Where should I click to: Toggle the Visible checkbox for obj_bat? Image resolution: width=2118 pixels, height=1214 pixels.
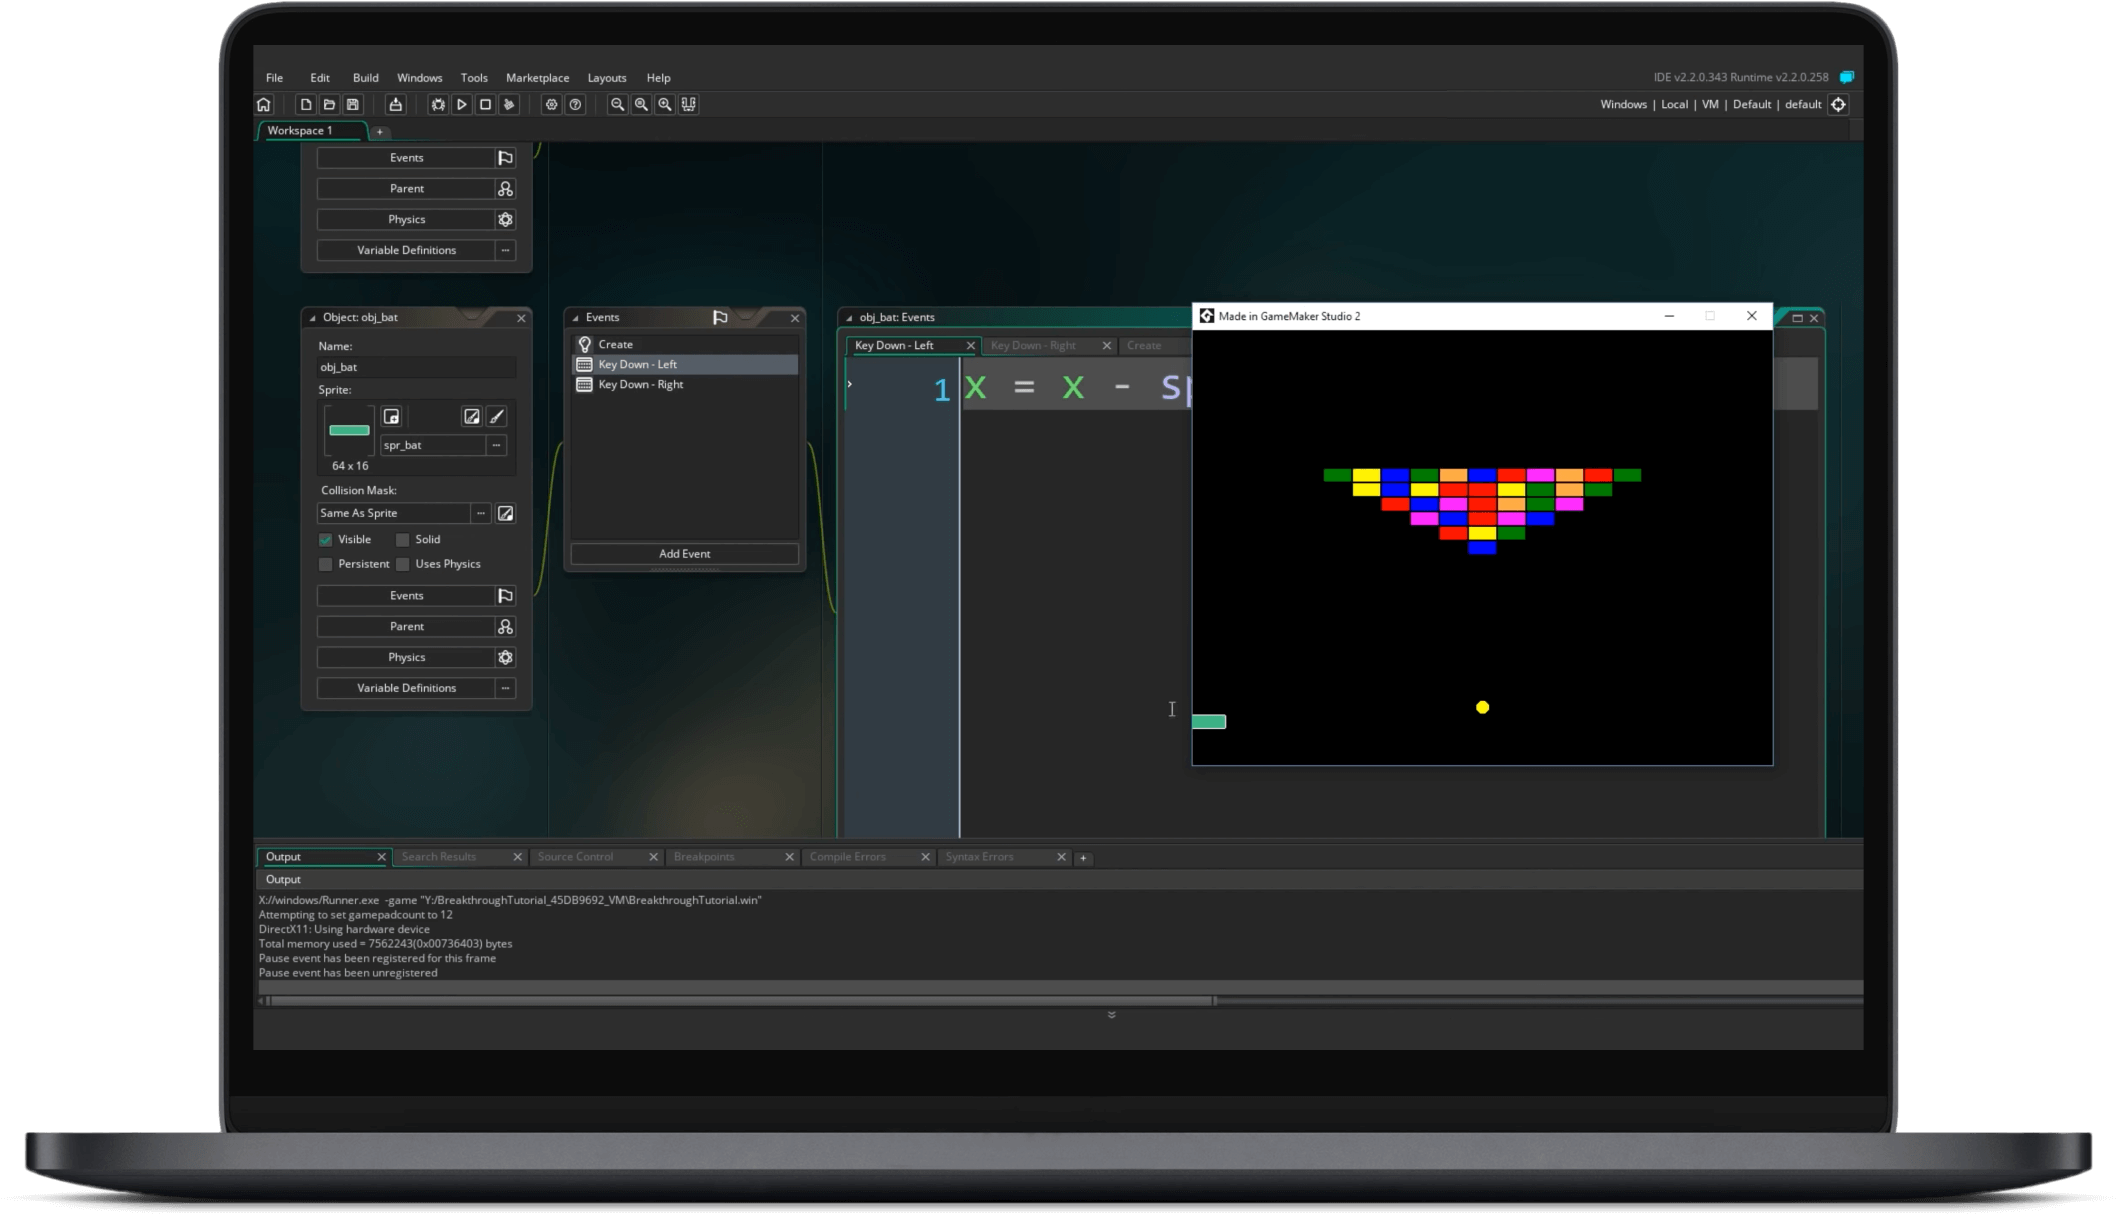(326, 539)
